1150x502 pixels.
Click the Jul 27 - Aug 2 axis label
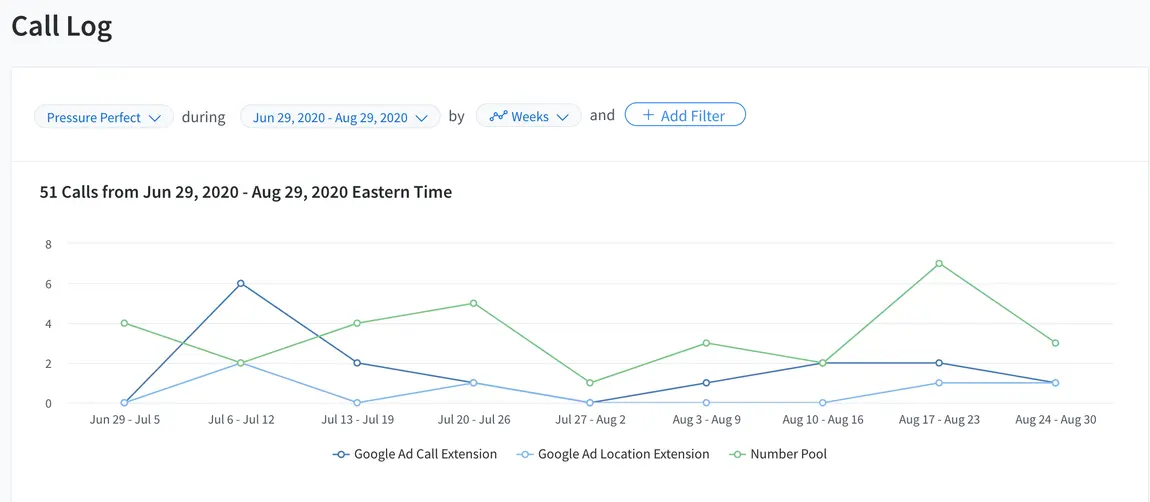590,421
